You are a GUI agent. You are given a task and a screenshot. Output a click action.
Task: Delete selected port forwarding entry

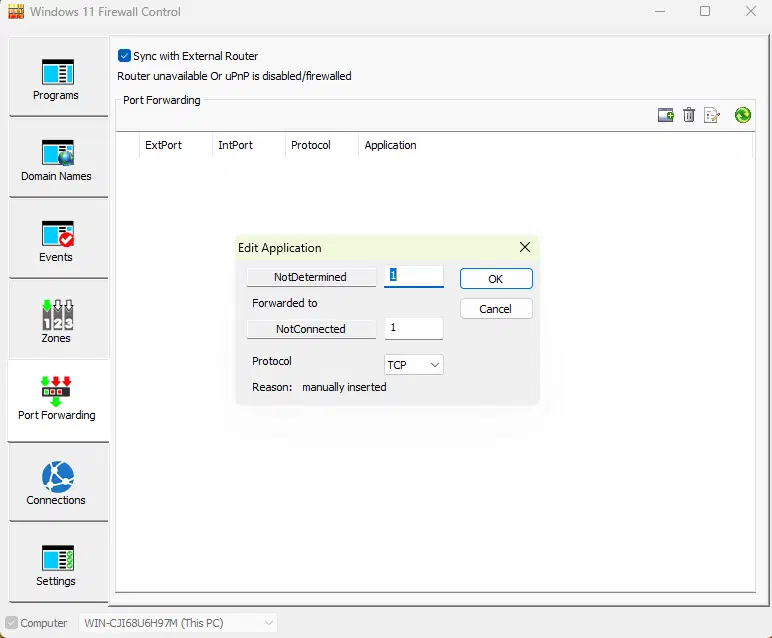pyautogui.click(x=689, y=115)
